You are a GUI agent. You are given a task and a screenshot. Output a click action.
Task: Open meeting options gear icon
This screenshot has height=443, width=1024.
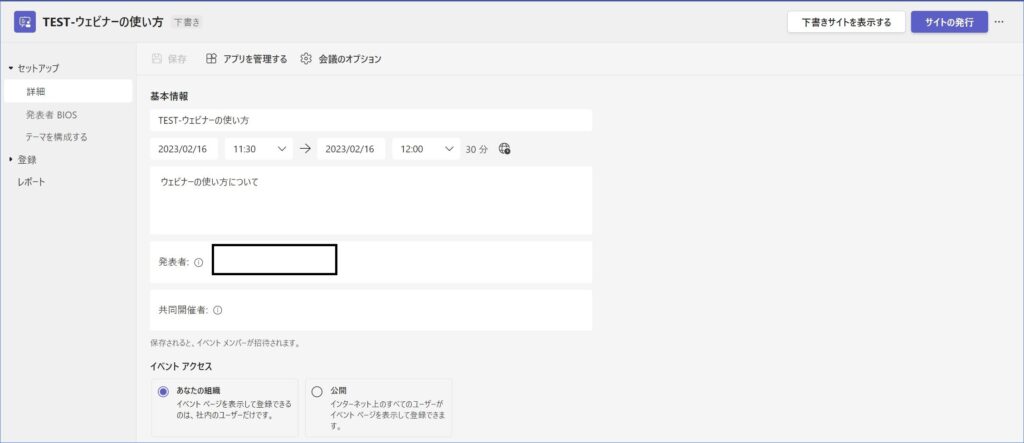click(x=307, y=59)
